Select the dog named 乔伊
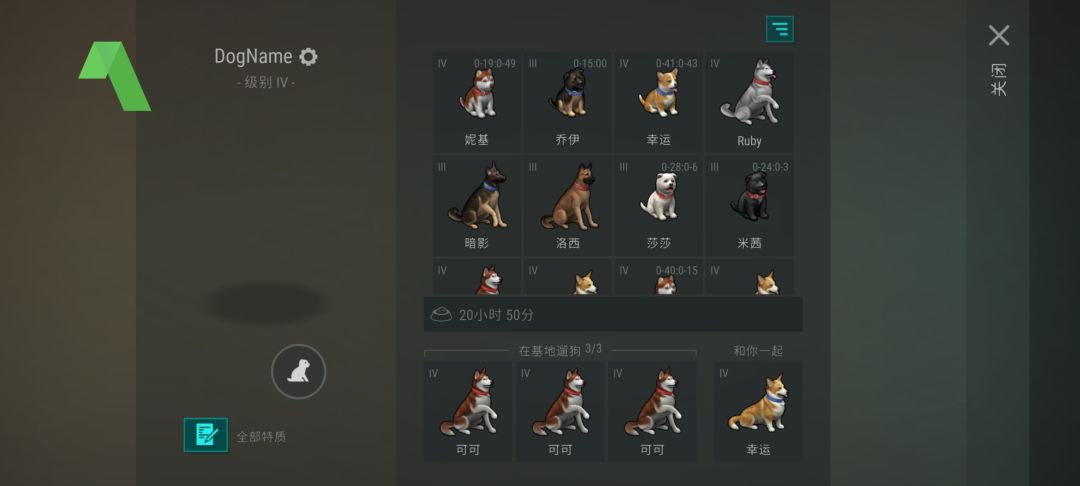 point(568,103)
